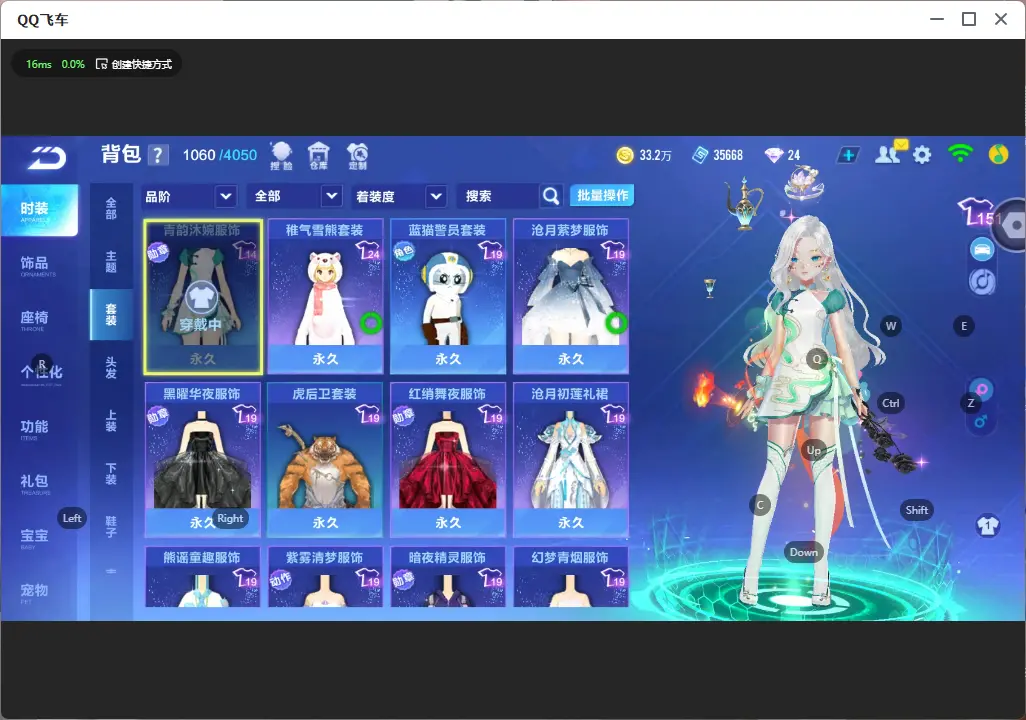Open the settings gear icon
The width and height of the screenshot is (1026, 720).
(922, 155)
